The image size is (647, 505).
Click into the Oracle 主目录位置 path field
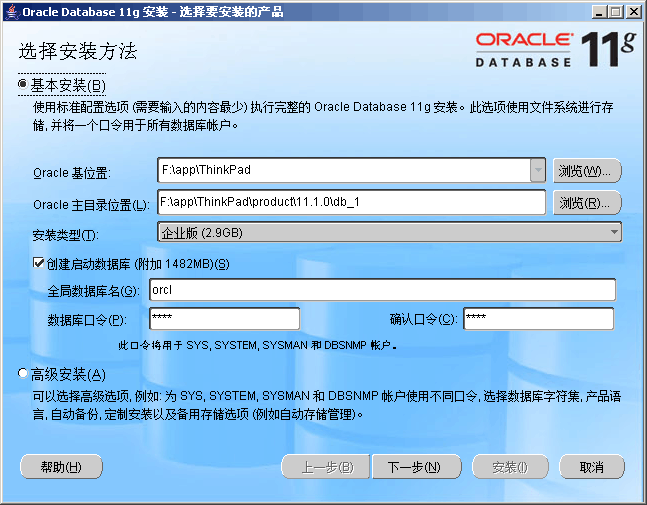click(352, 202)
